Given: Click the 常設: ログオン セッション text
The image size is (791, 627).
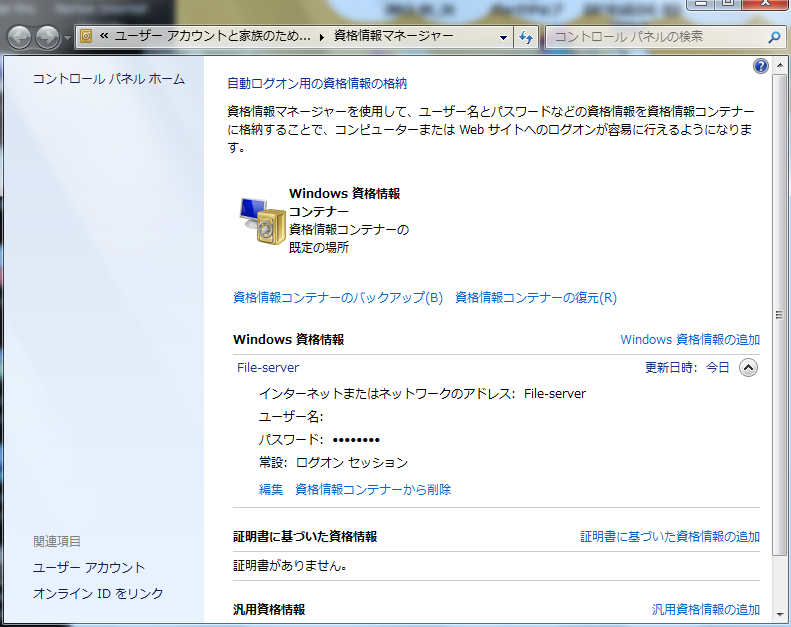Looking at the screenshot, I should coord(333,463).
